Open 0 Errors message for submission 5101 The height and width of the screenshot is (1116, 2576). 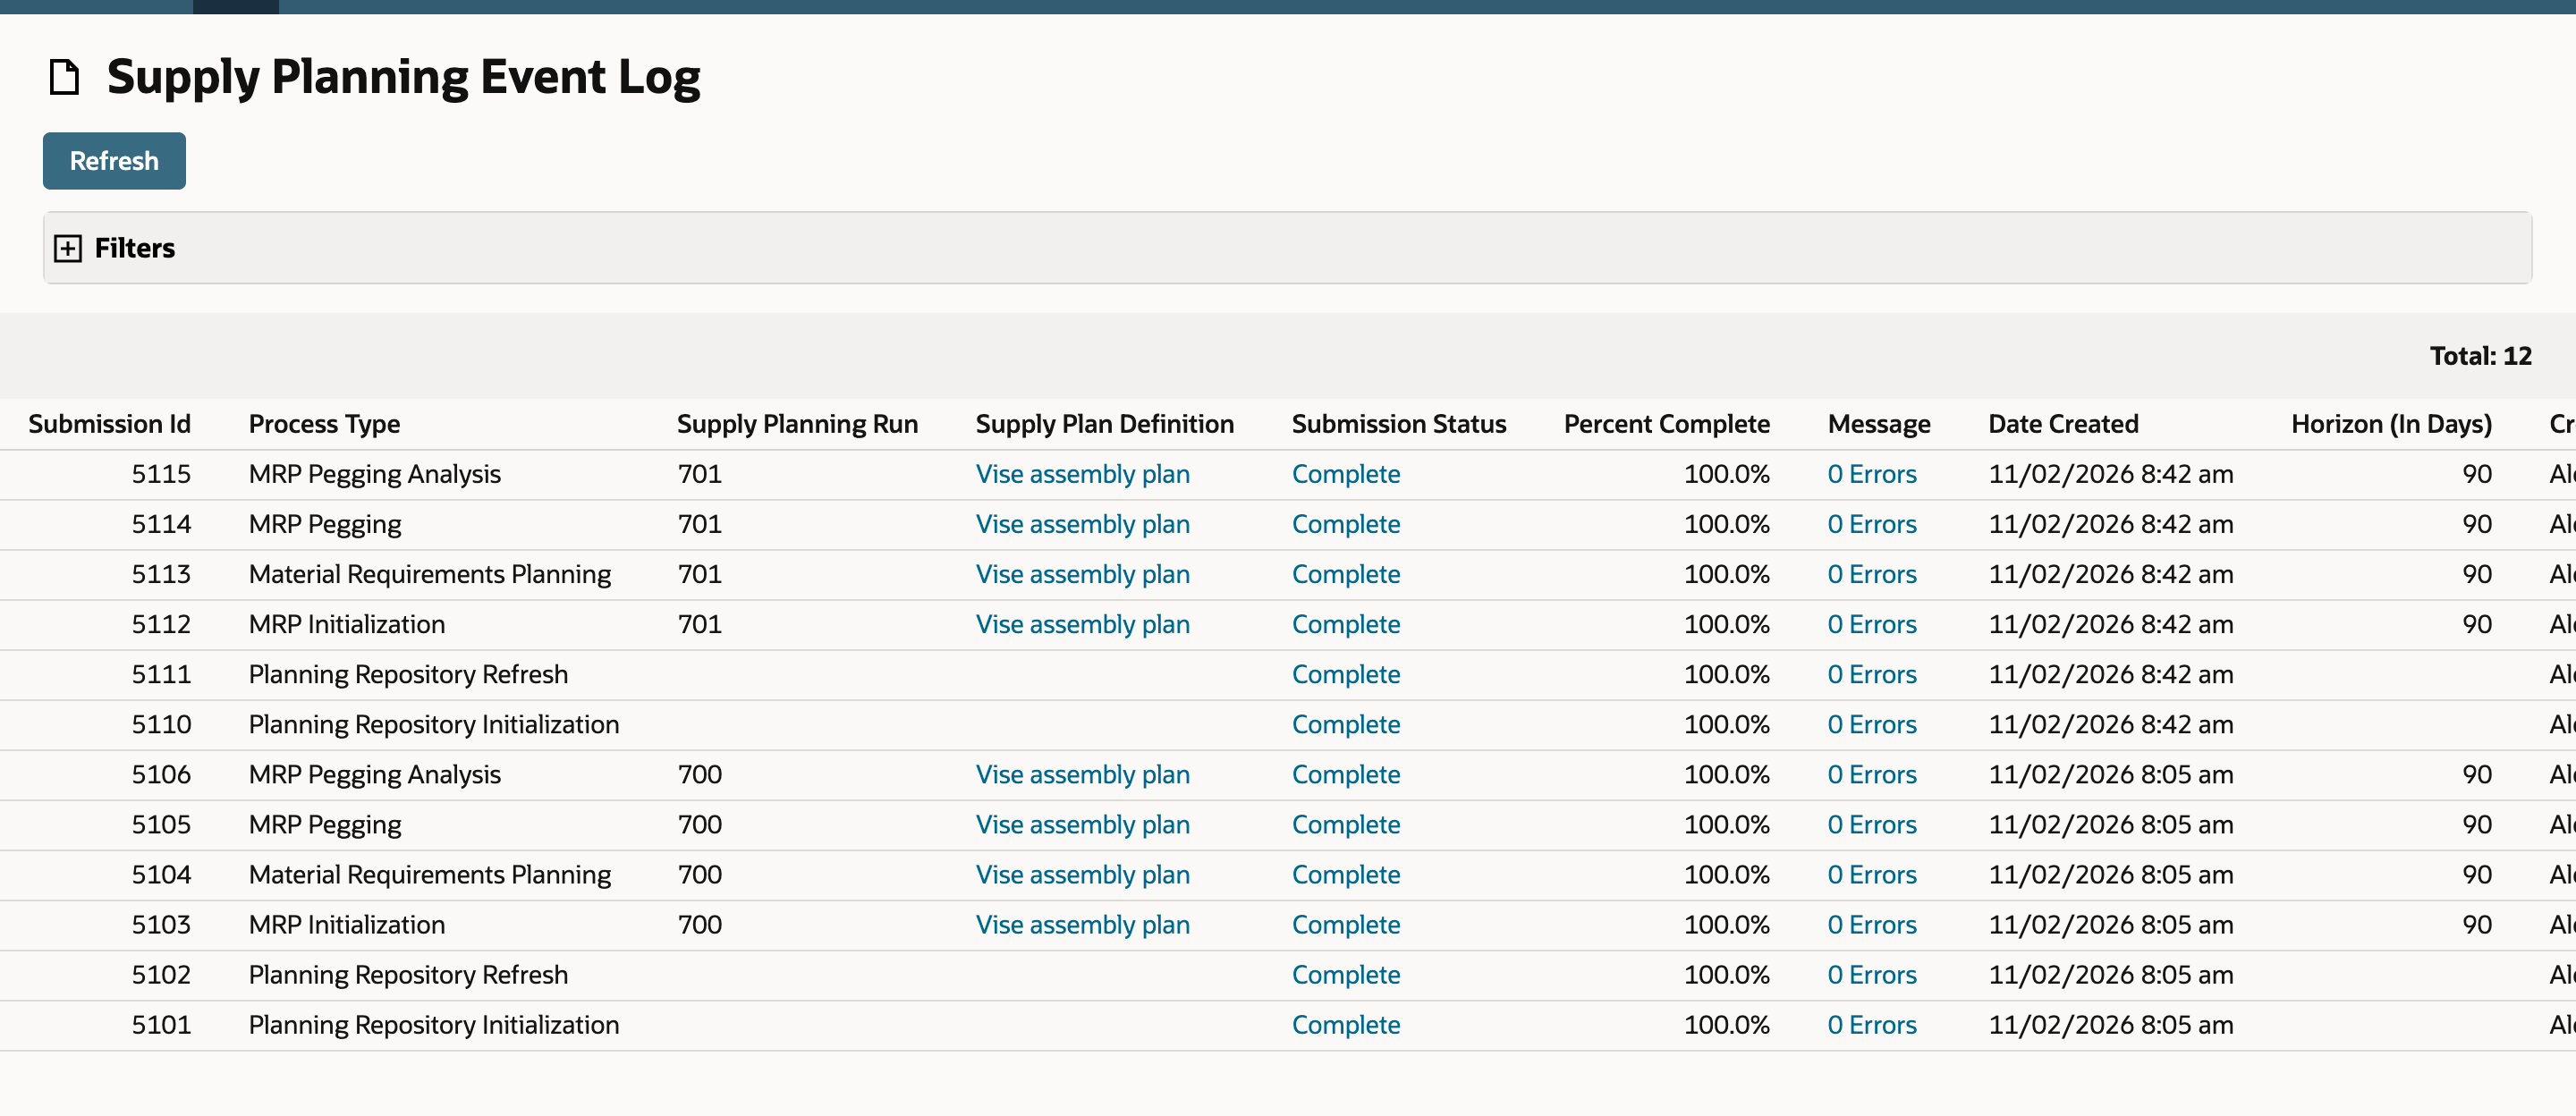point(1871,1024)
